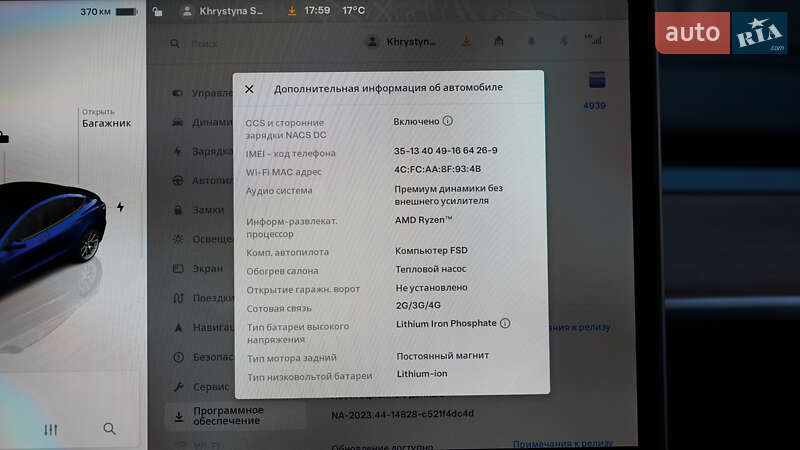Tap the blue car thumbnail above 4939
This screenshot has height=450, width=800.
coord(597,80)
